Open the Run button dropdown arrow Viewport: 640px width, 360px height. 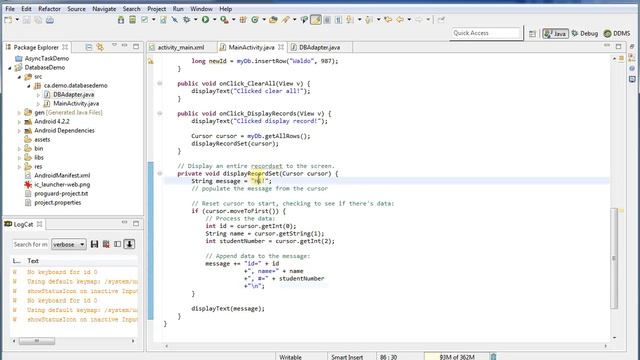[x=214, y=20]
